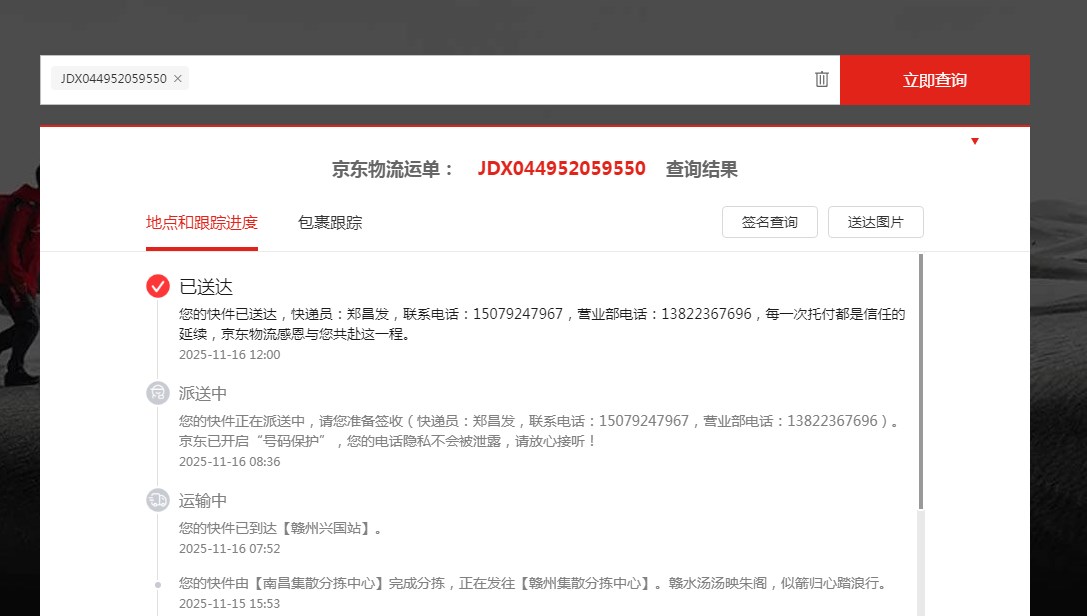The image size is (1087, 616).
Task: Click the truck icon beside 运输中
Action: point(158,500)
